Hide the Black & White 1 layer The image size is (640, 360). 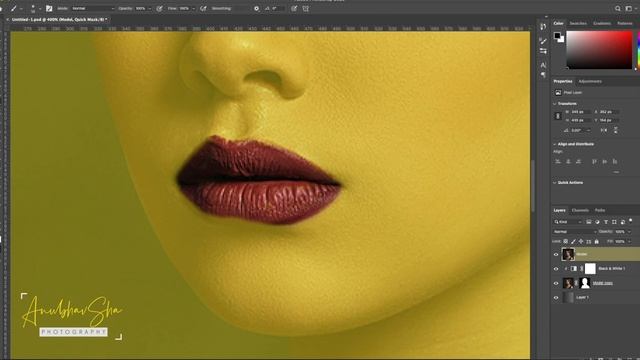pos(556,269)
